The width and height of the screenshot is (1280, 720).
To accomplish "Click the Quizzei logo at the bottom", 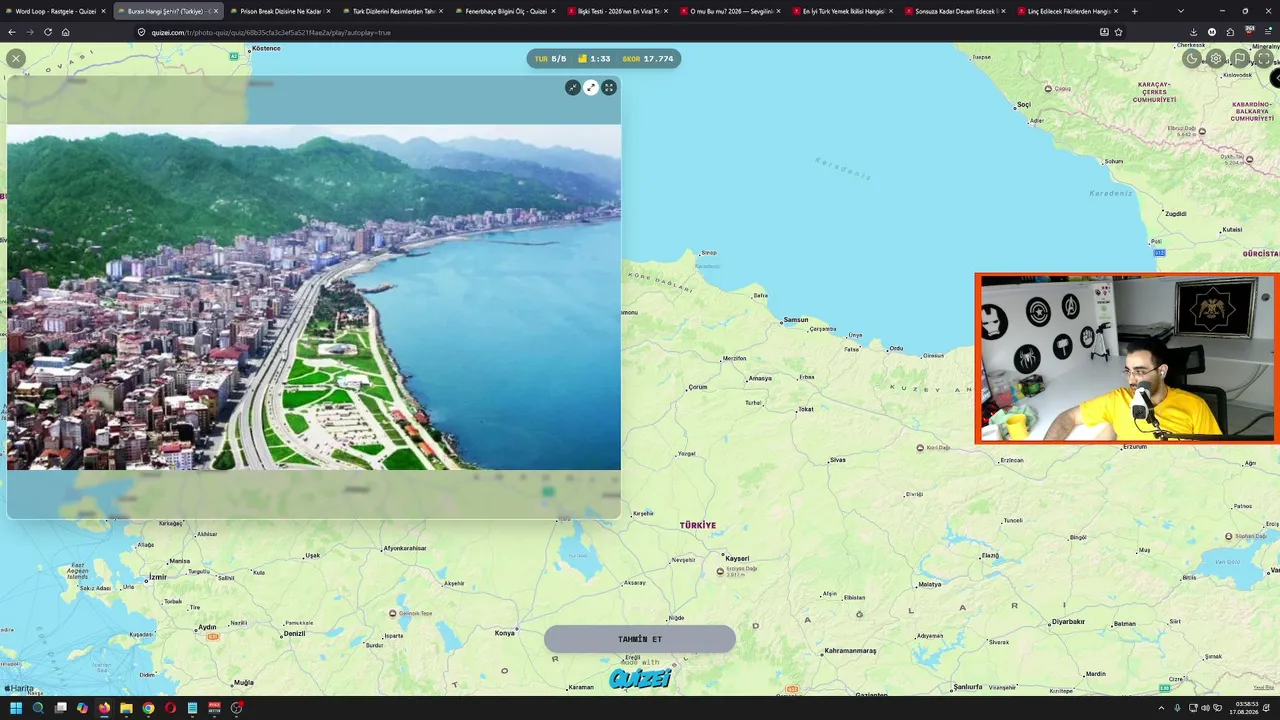I will click(x=640, y=679).
